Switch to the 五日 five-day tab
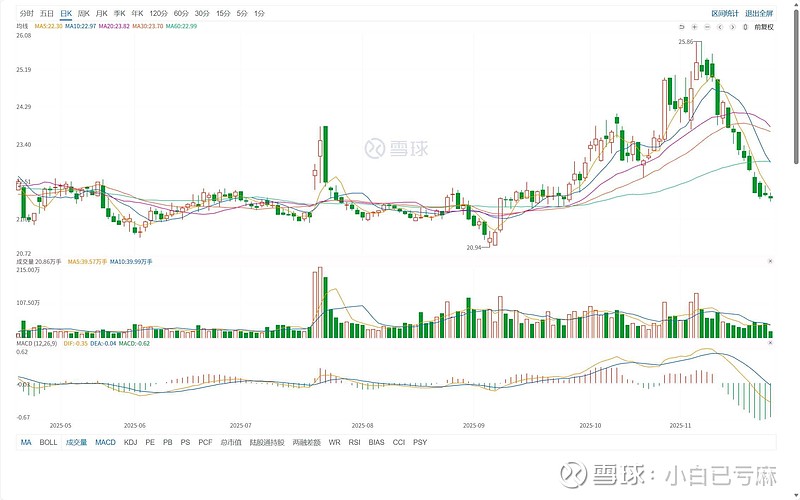The width and height of the screenshot is (800, 500). pyautogui.click(x=46, y=13)
